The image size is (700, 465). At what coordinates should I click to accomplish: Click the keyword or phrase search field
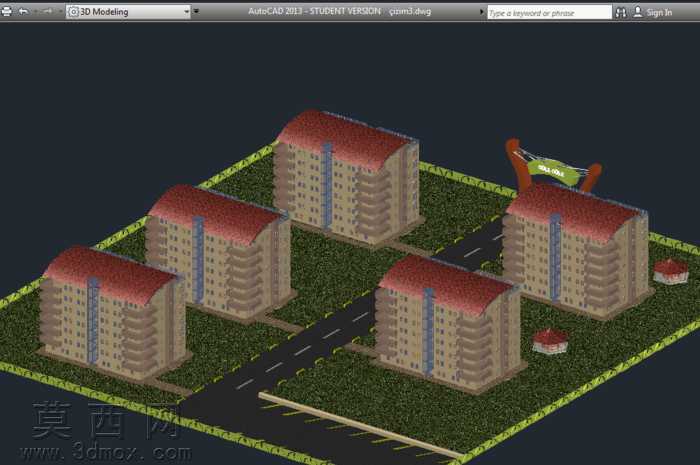tap(549, 12)
